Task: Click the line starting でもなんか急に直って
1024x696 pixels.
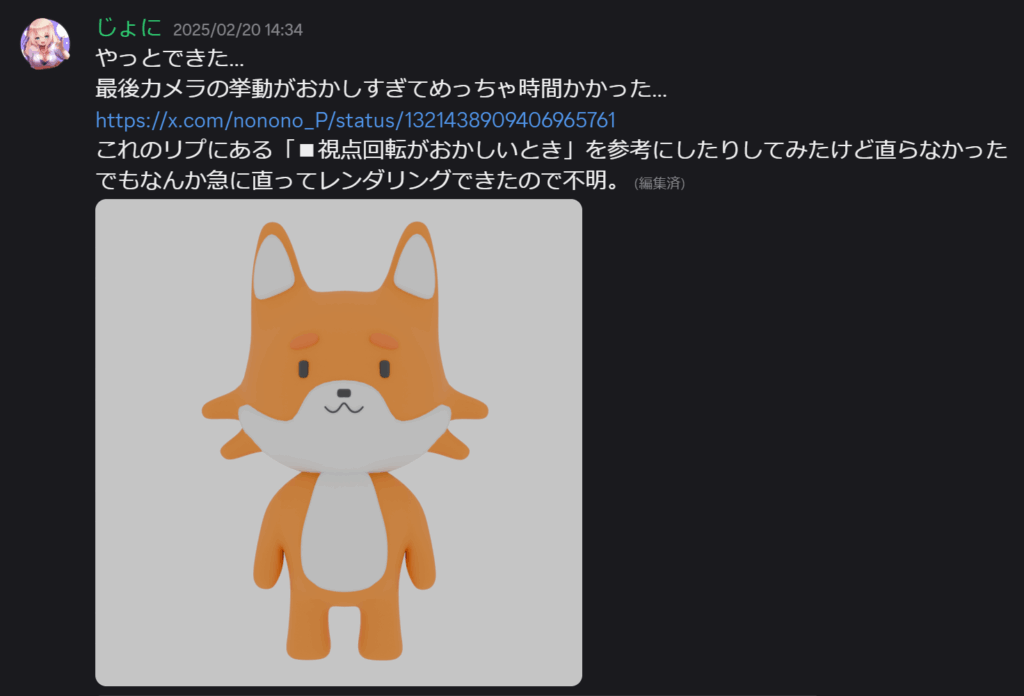Action: coord(358,180)
